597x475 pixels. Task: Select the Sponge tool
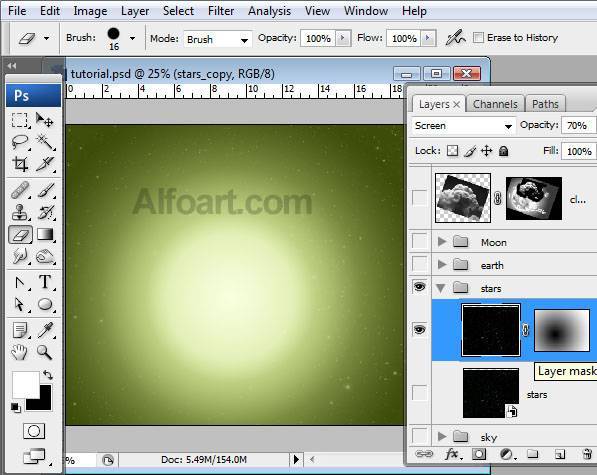pos(45,256)
